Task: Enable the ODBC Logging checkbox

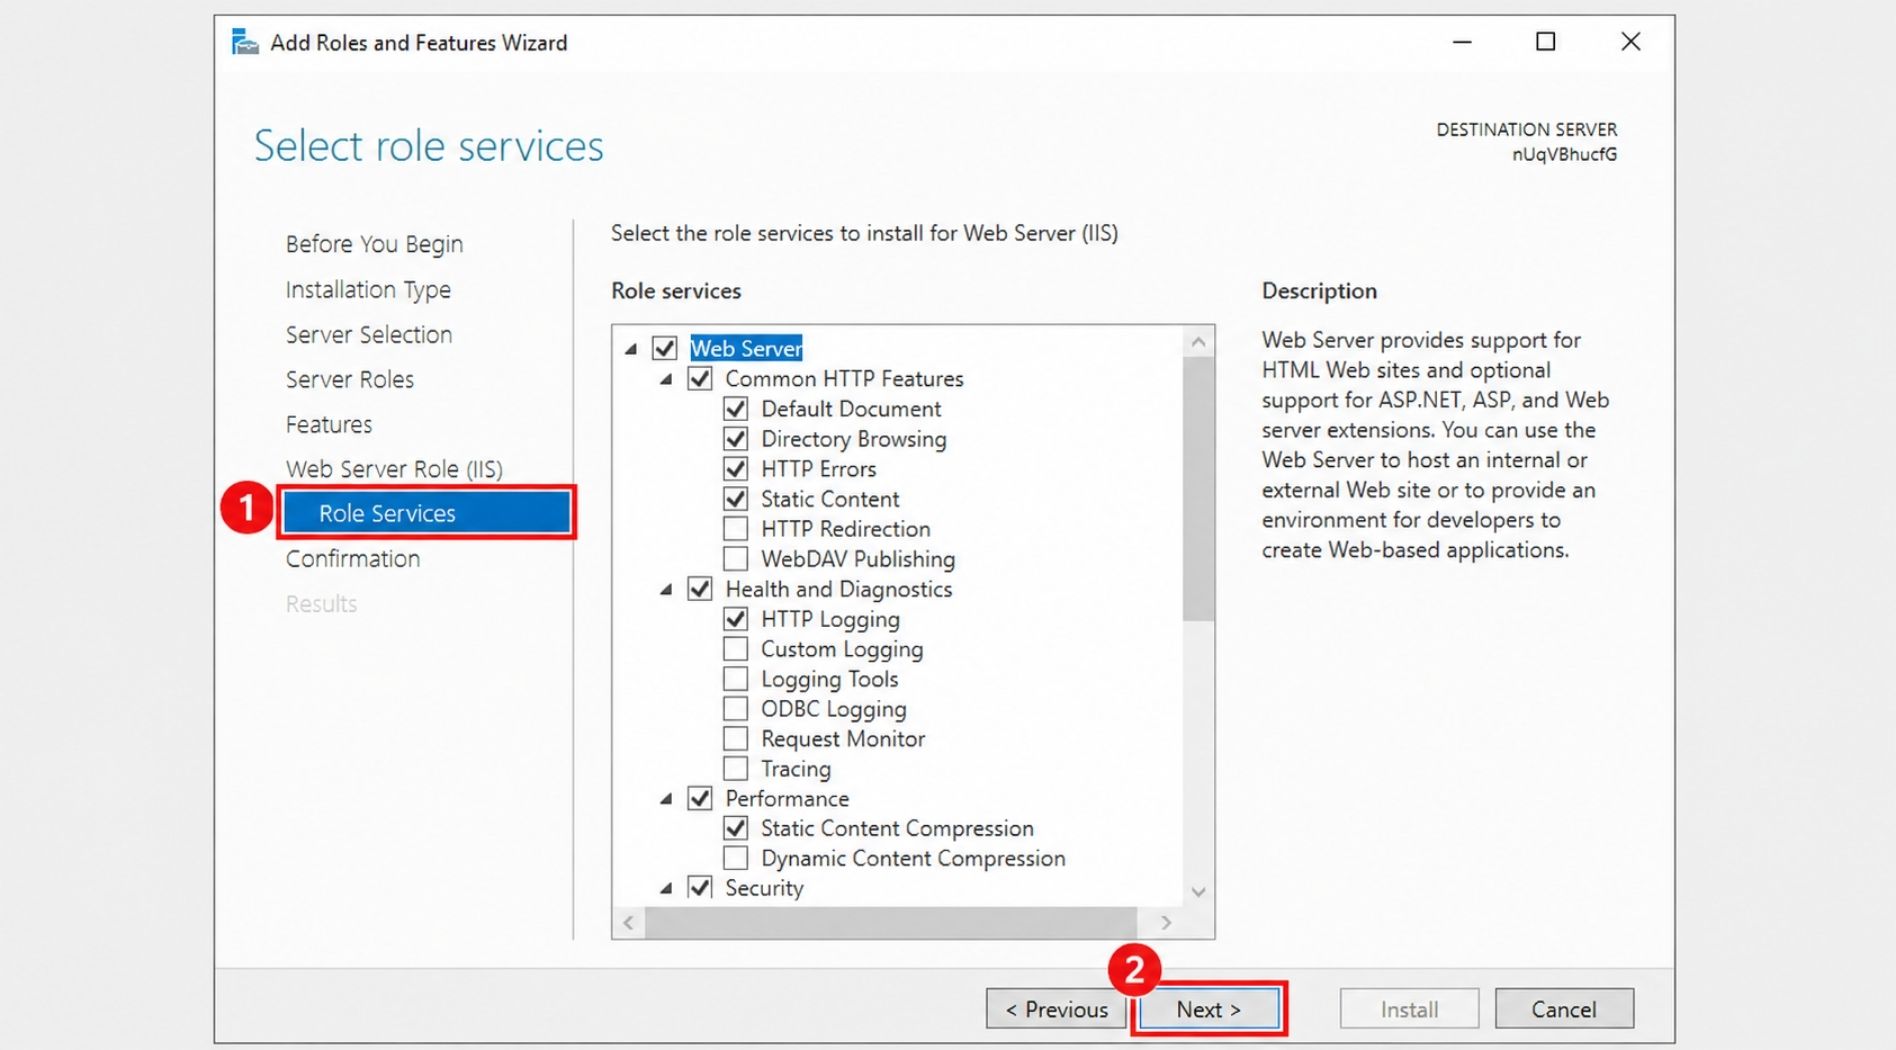Action: (735, 709)
